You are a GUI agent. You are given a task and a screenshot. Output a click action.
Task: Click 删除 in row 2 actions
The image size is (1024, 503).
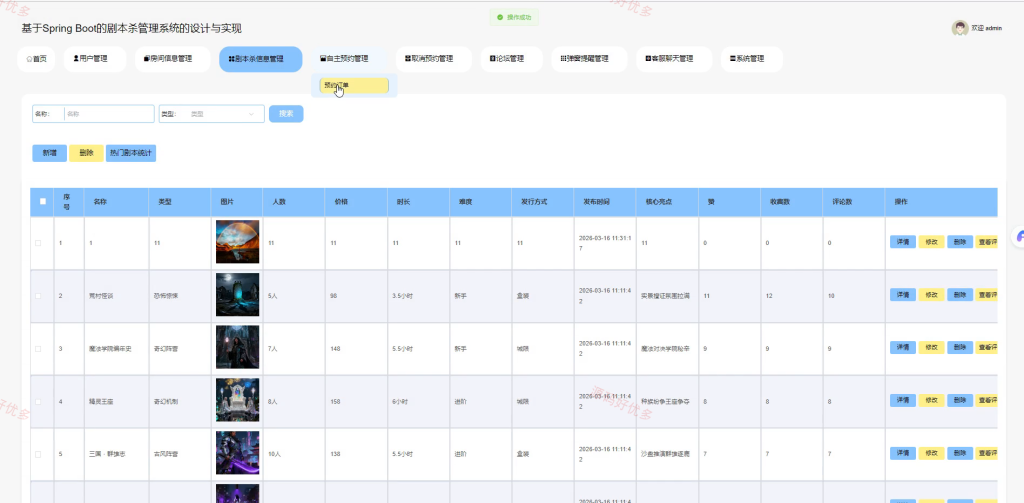click(x=960, y=295)
